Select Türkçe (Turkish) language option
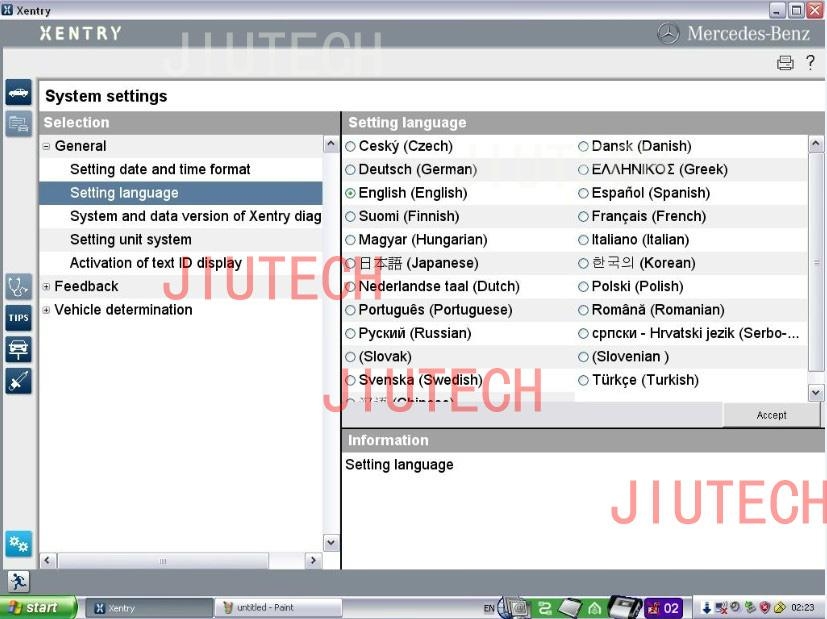The height and width of the screenshot is (619, 827). tap(639, 380)
